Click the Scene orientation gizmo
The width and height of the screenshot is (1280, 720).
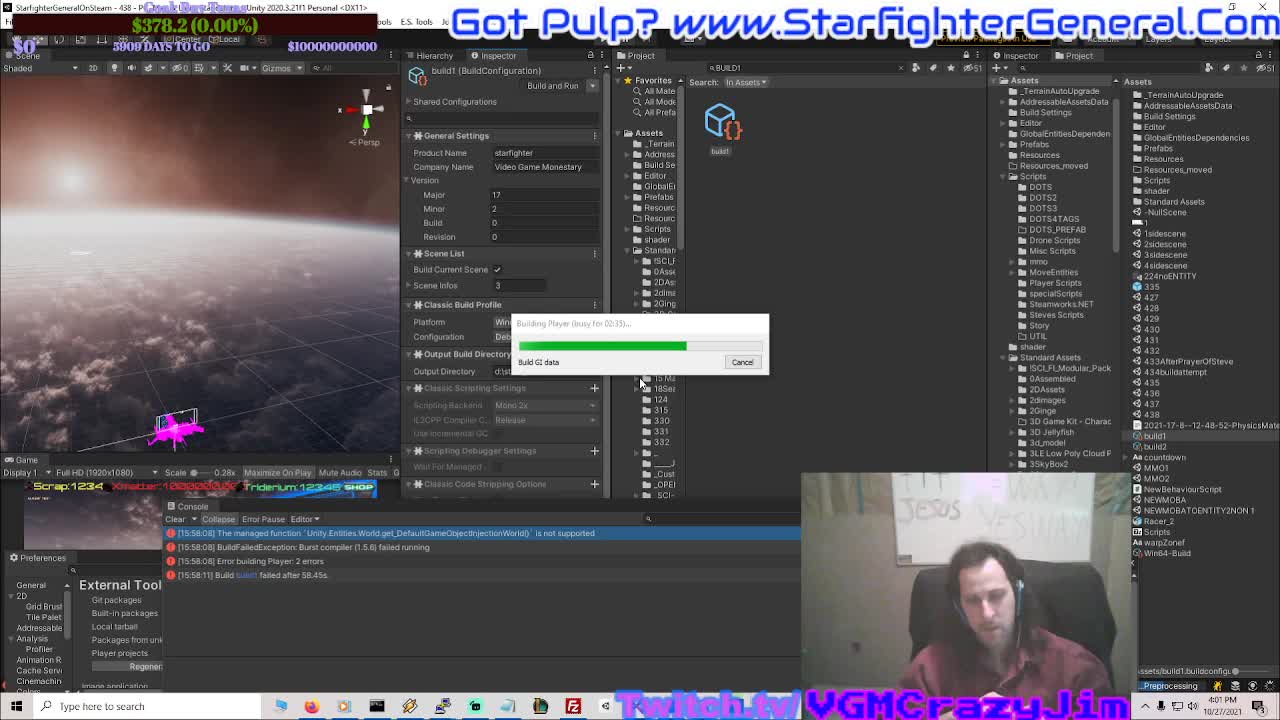point(366,111)
